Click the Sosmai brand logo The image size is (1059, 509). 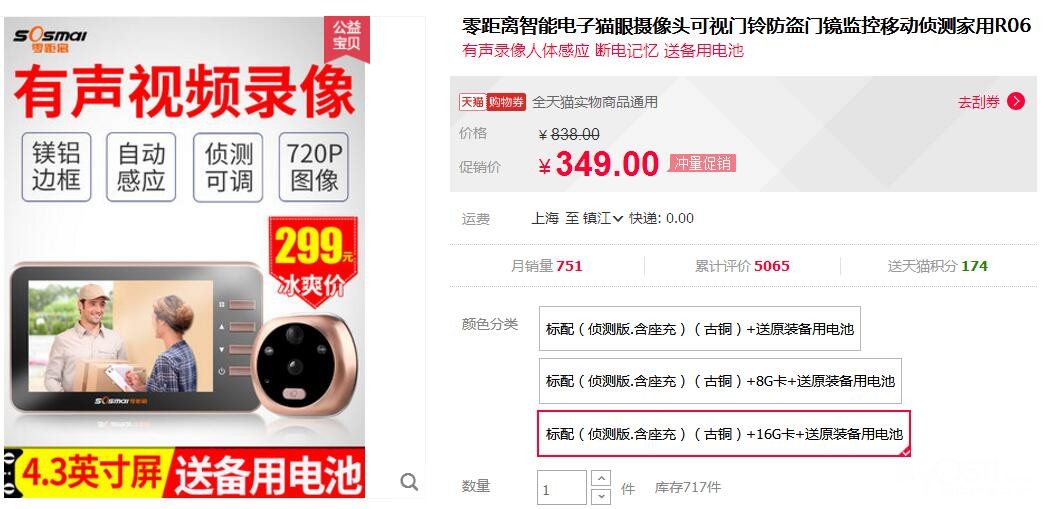coord(50,40)
